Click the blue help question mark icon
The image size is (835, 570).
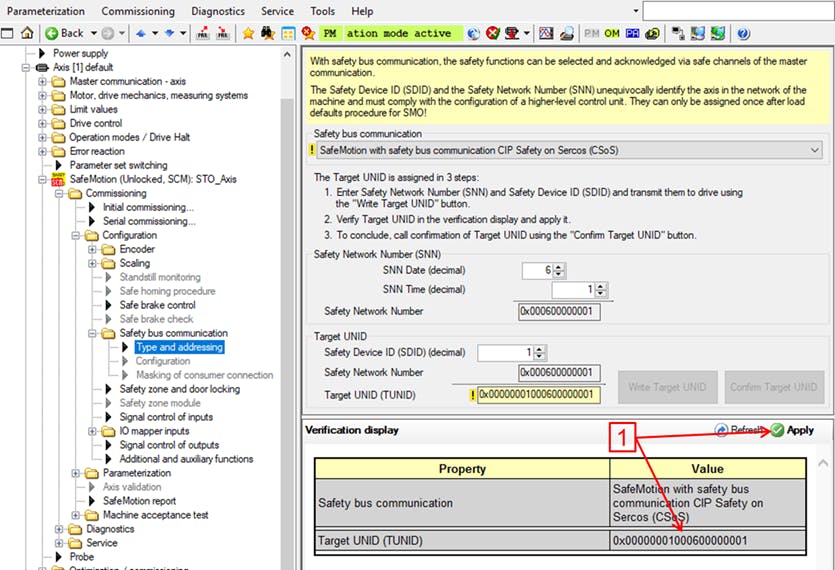tap(743, 34)
